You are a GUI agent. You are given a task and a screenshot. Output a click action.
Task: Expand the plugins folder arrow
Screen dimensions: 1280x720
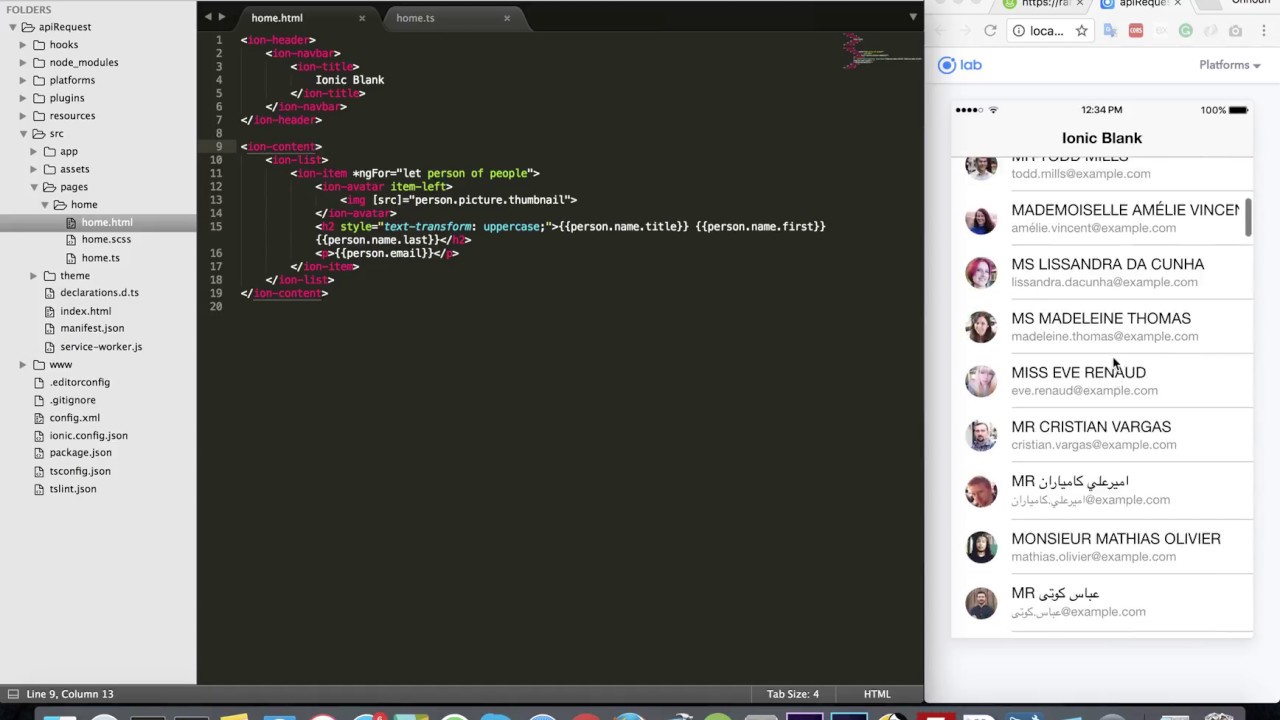point(23,98)
